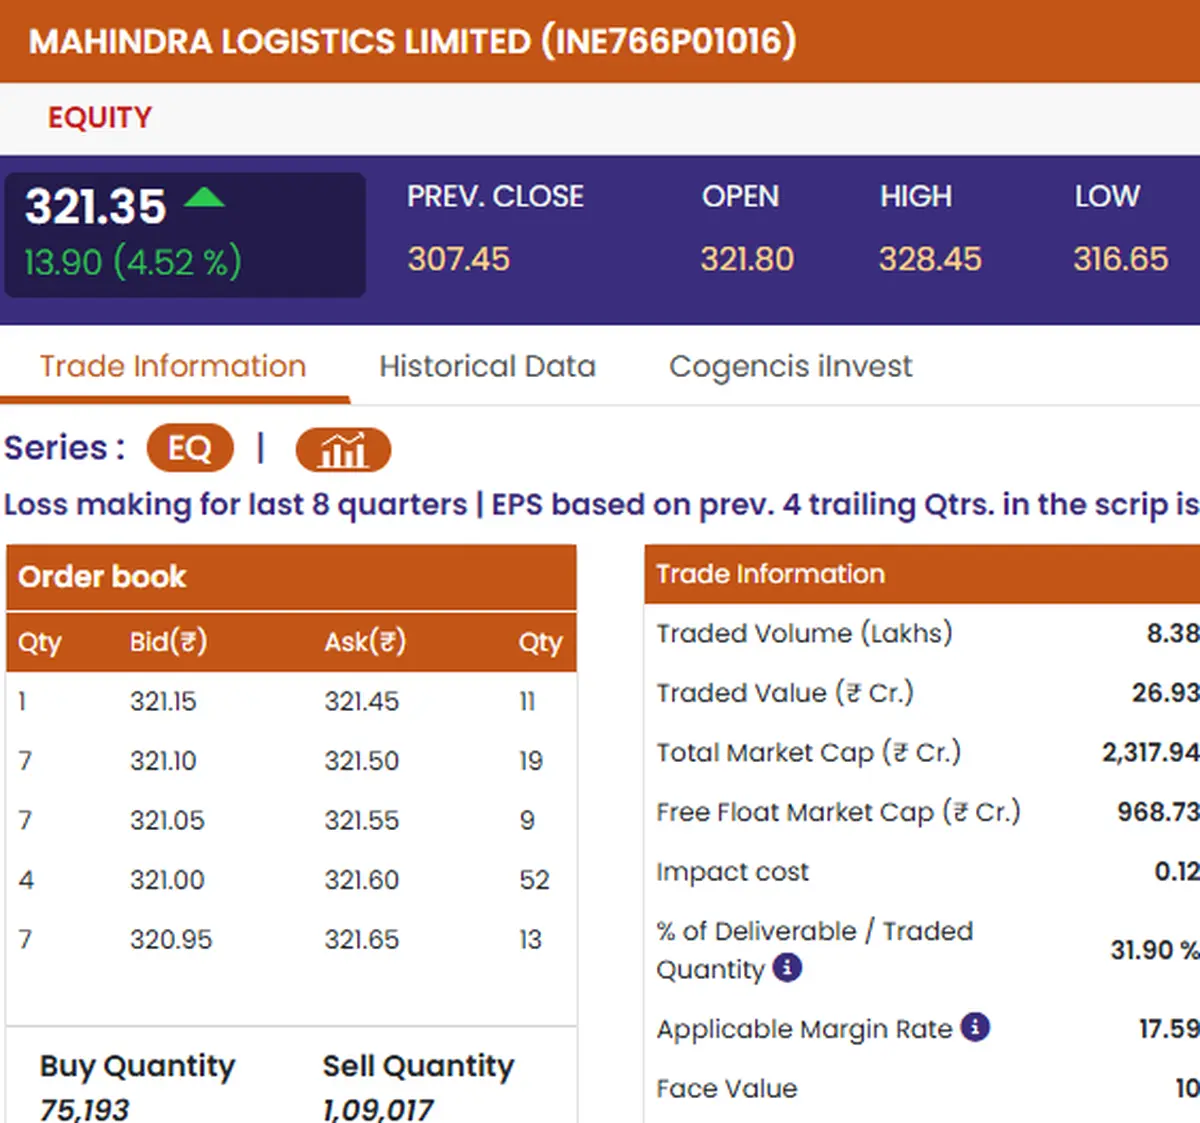Click the Buy Quantity value 75,193
This screenshot has width=1200, height=1123.
tap(84, 1109)
